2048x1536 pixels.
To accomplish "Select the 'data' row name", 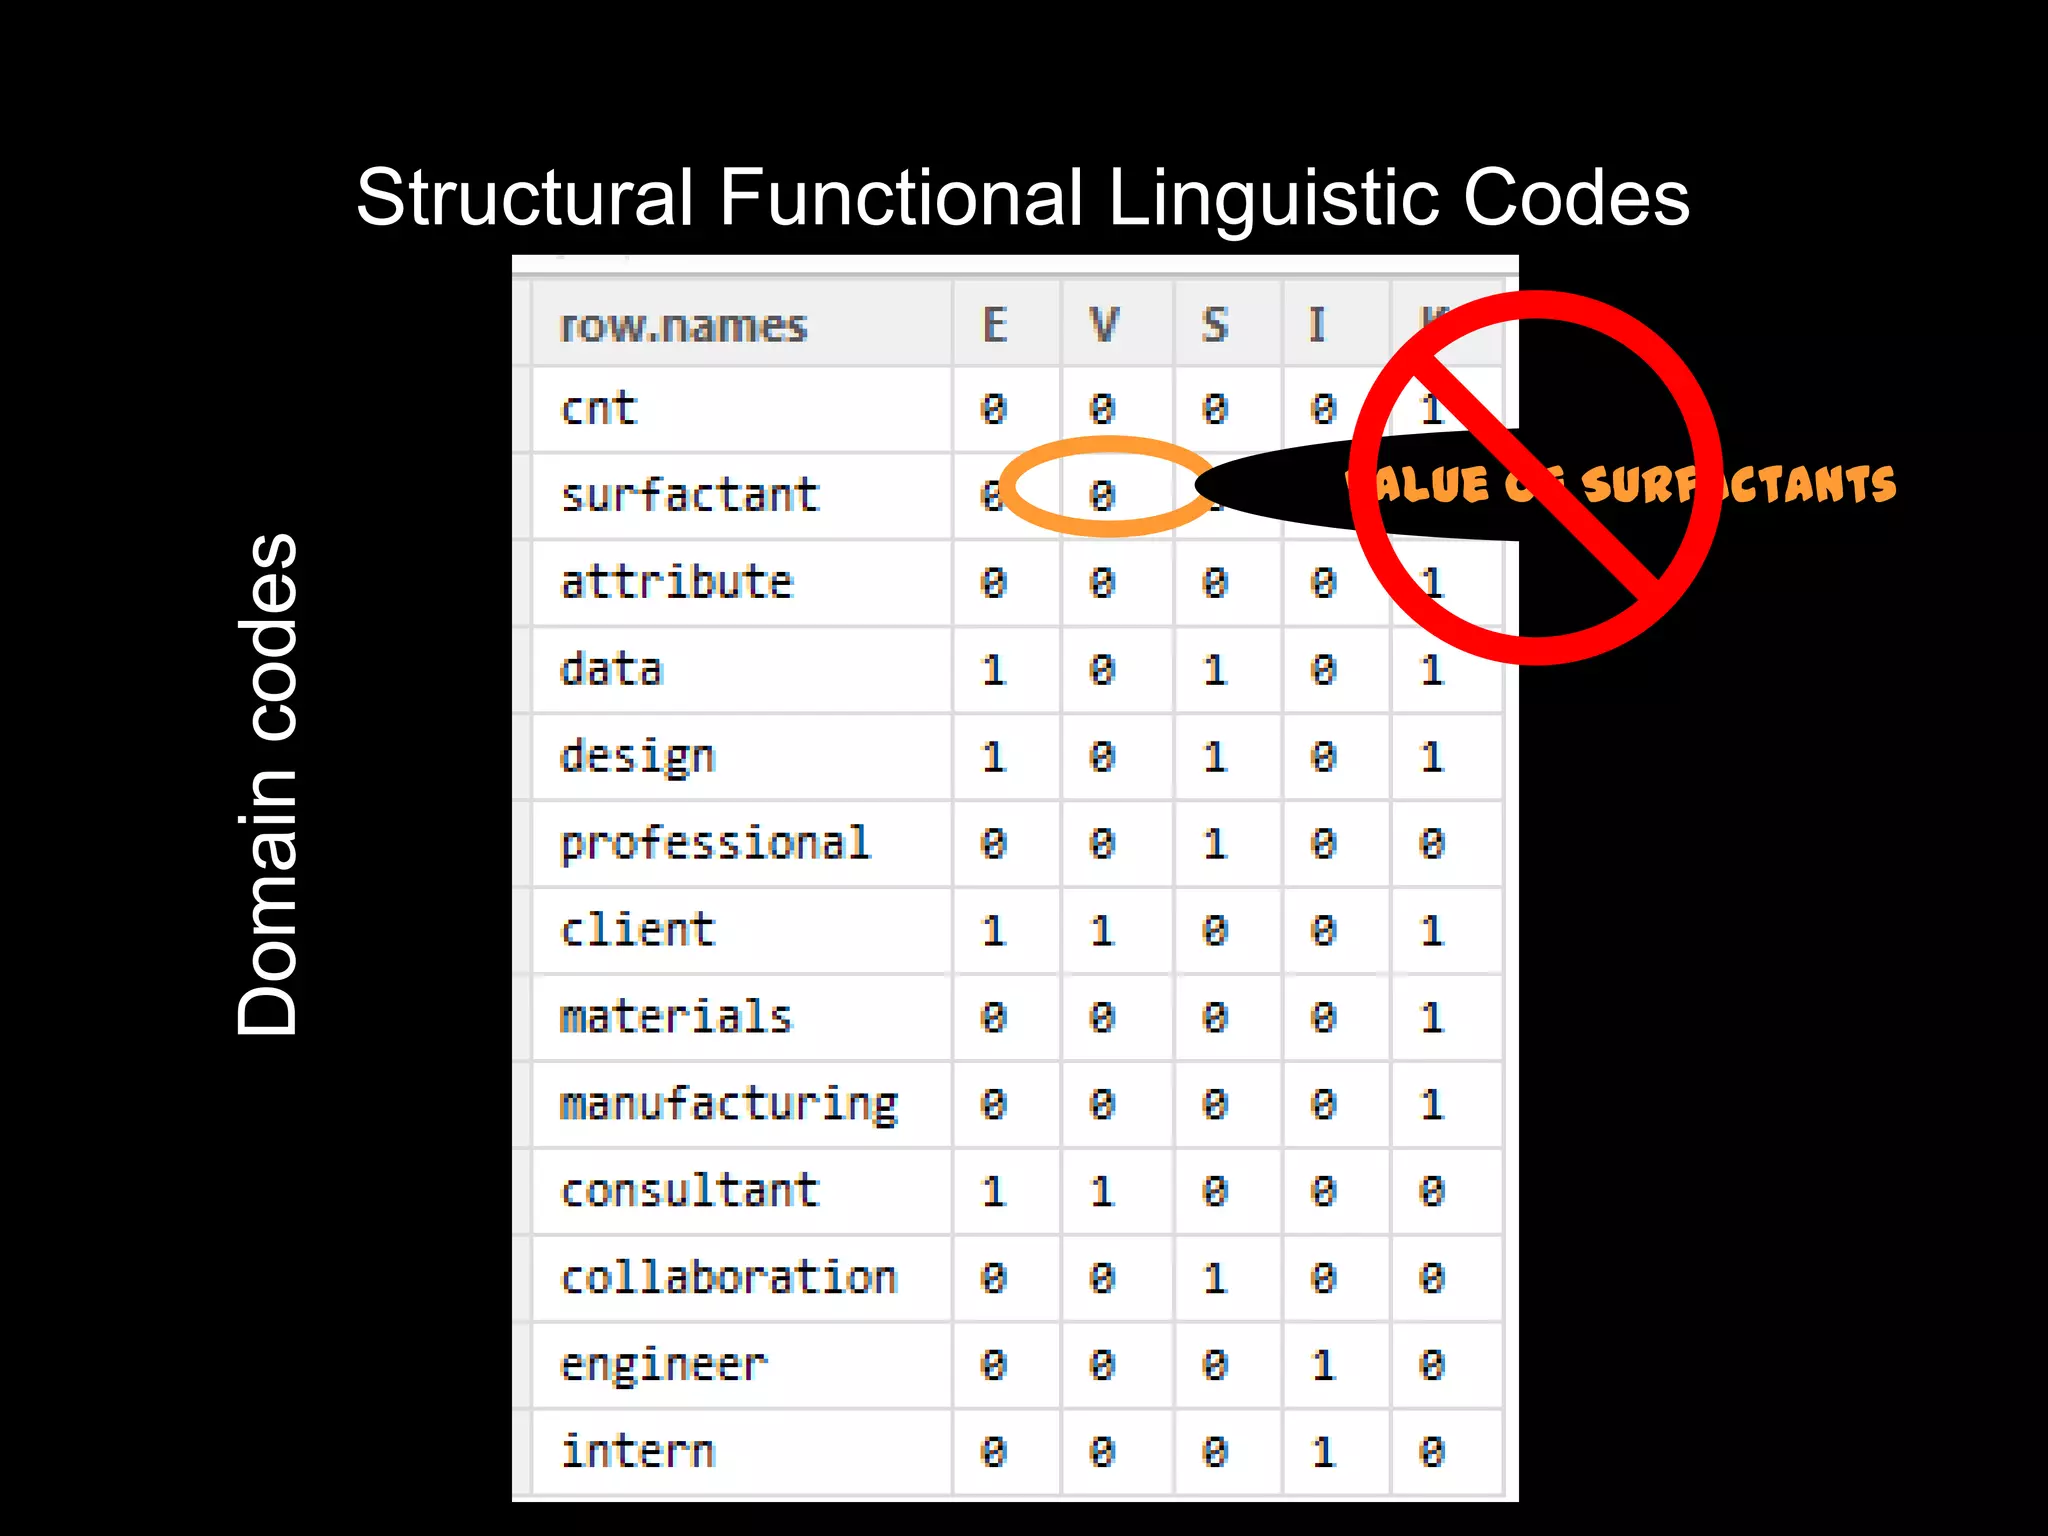I will 611,669.
